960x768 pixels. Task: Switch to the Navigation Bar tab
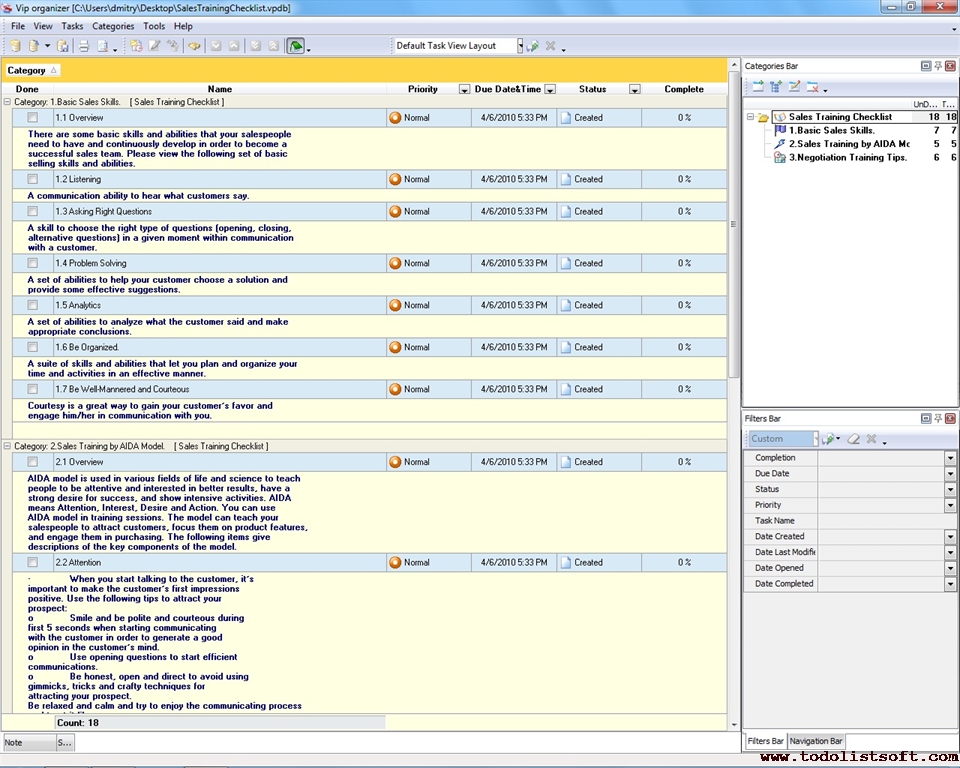tap(816, 741)
